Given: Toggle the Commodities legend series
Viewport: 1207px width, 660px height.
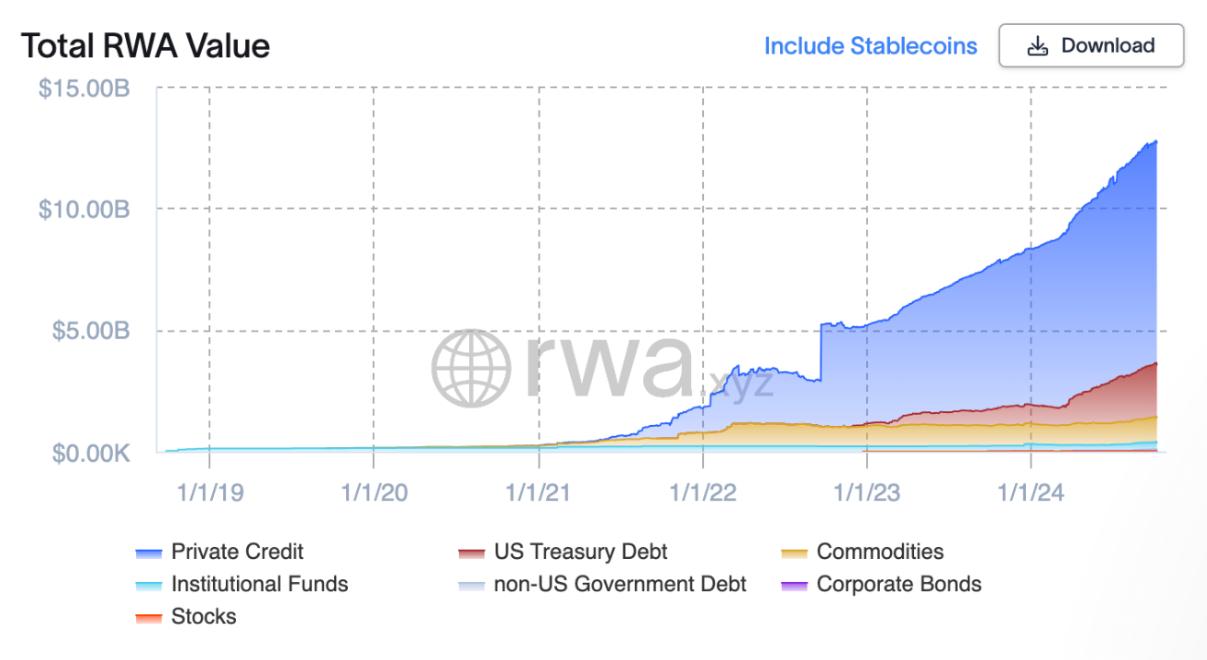Looking at the screenshot, I should (x=879, y=551).
